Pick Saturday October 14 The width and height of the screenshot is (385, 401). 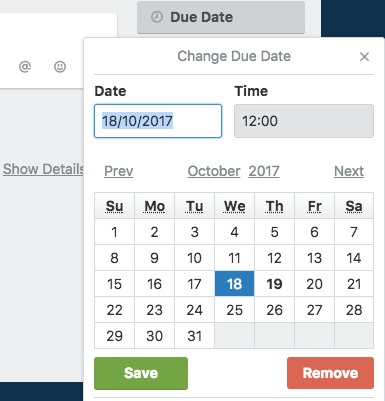(x=354, y=258)
